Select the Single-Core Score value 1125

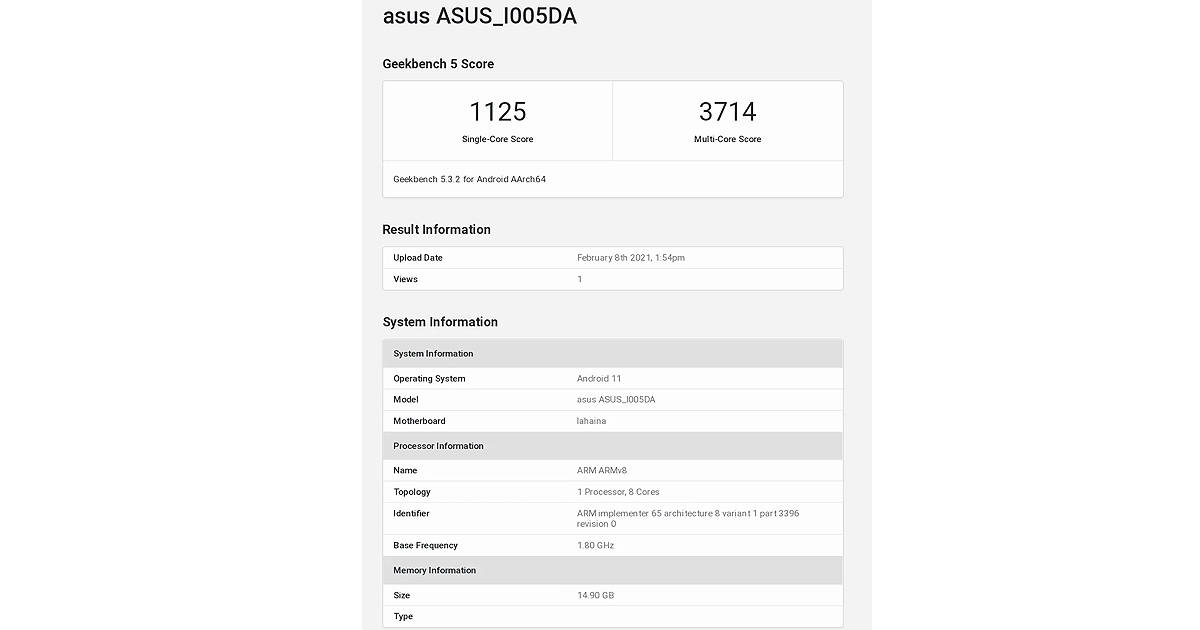[x=497, y=111]
